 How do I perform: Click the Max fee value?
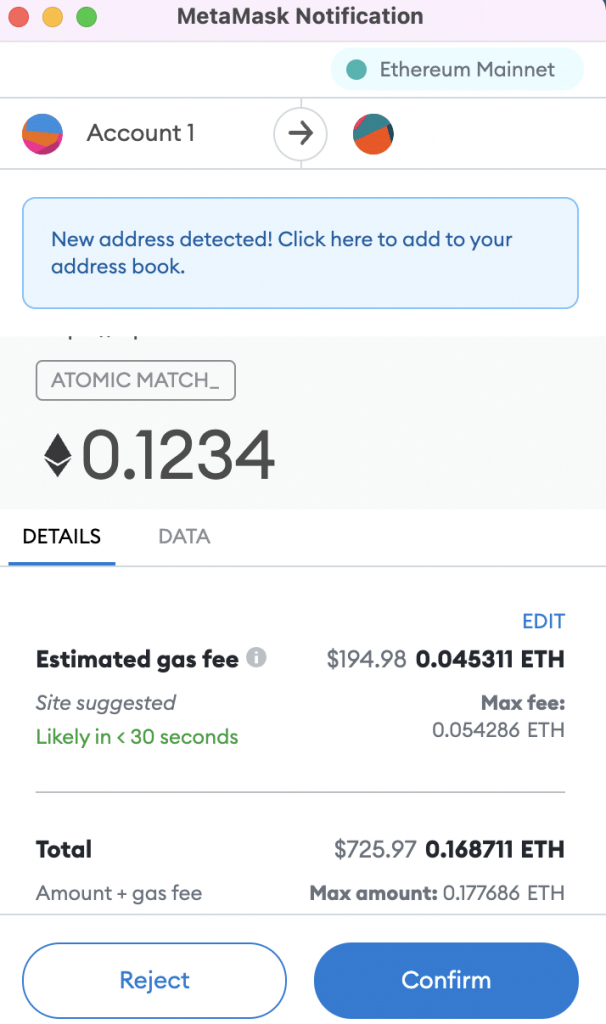click(x=498, y=729)
